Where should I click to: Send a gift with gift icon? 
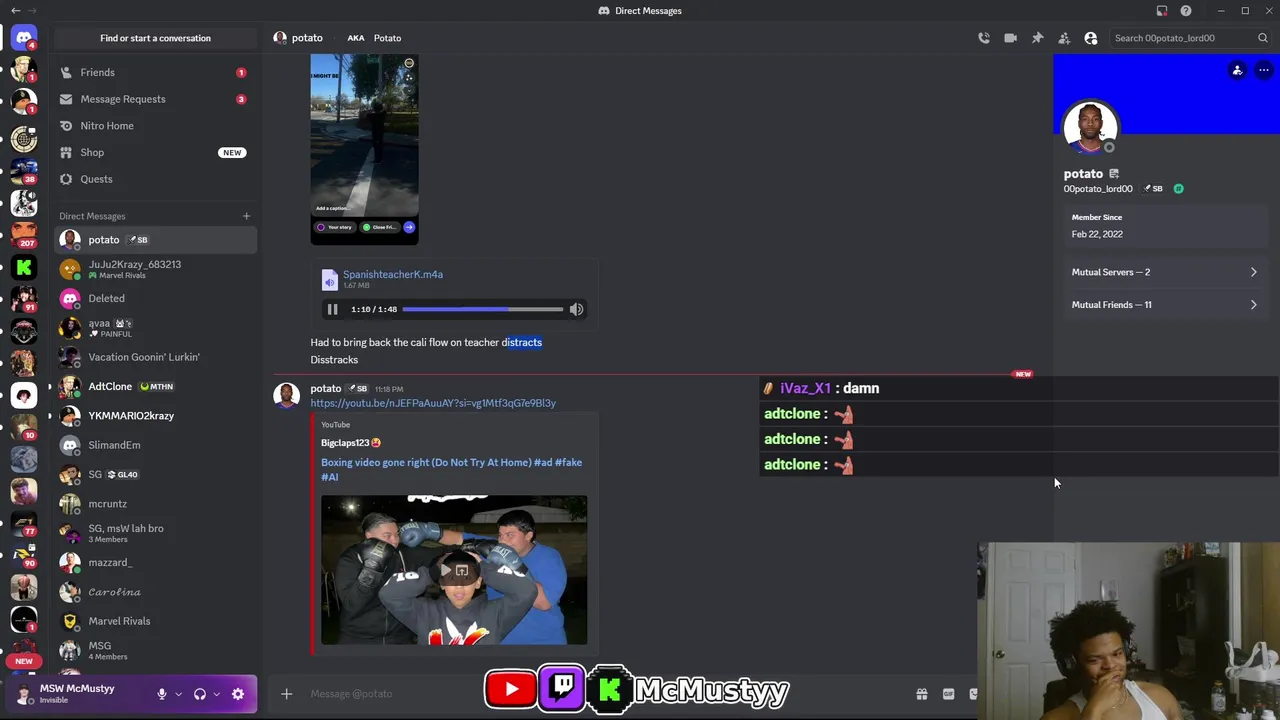(922, 694)
